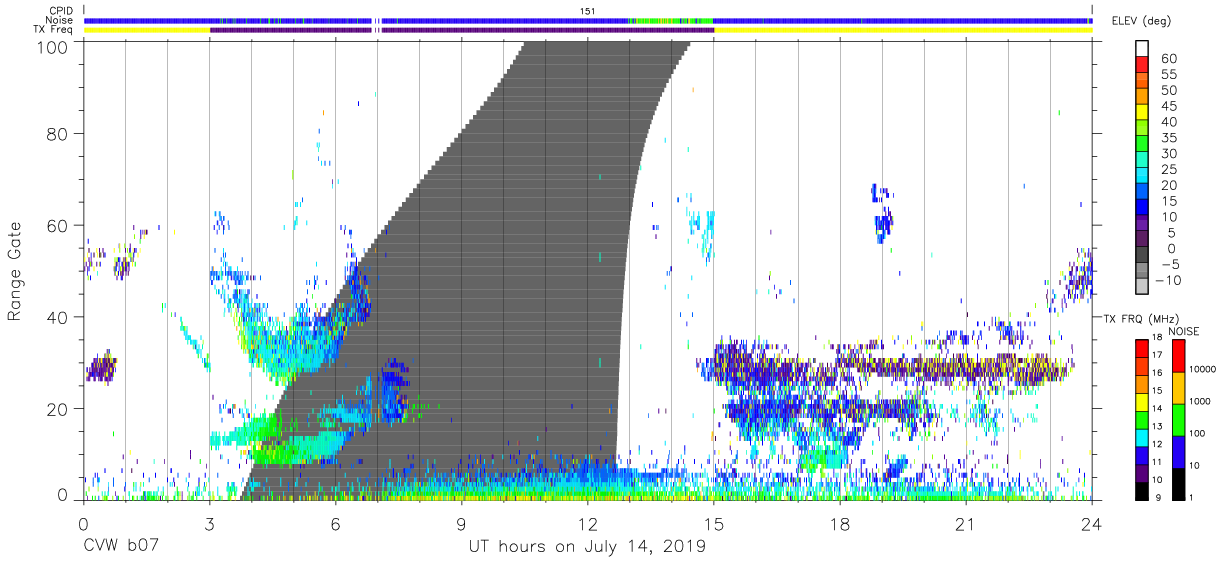Image resolution: width=1228 pixels, height=567 pixels.
Task: Click the 18 tick on the UT hours axis
Action: 840,524
